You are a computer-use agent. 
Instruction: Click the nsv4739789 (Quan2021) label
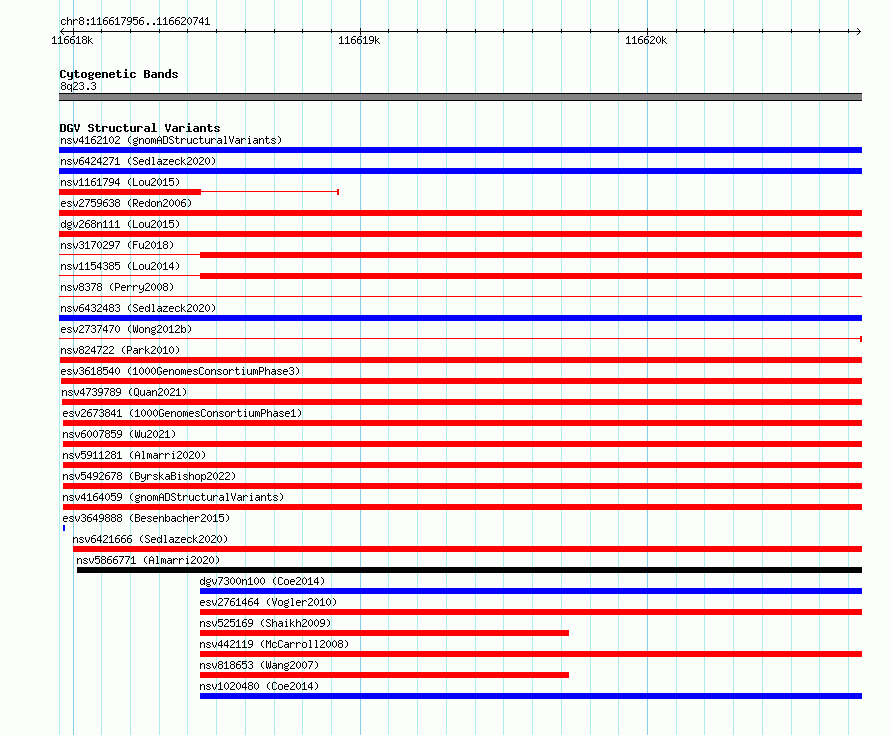pos(124,392)
